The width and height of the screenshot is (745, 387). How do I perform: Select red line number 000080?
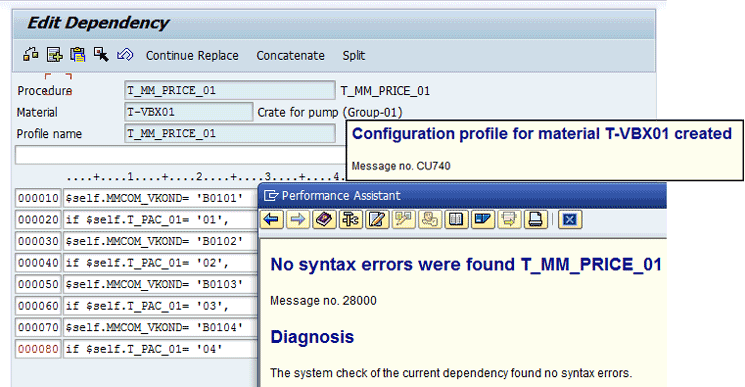pyautogui.click(x=38, y=349)
